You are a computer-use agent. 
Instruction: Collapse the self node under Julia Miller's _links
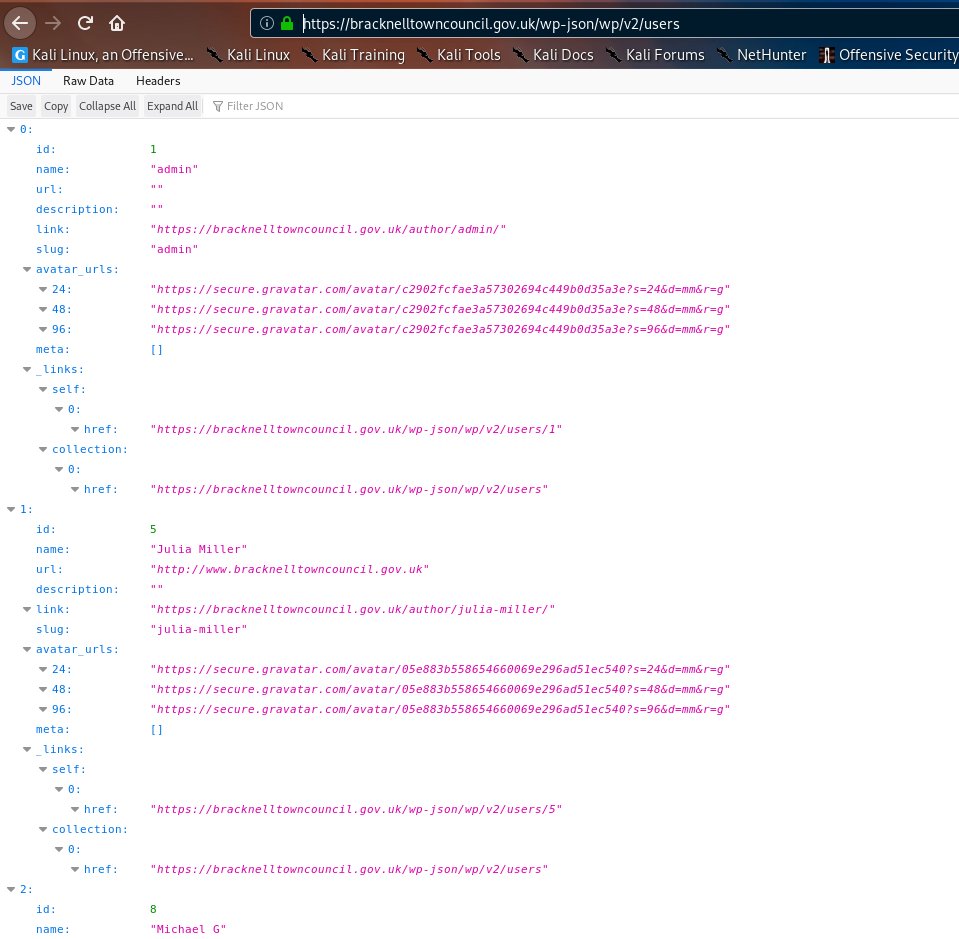(x=43, y=769)
